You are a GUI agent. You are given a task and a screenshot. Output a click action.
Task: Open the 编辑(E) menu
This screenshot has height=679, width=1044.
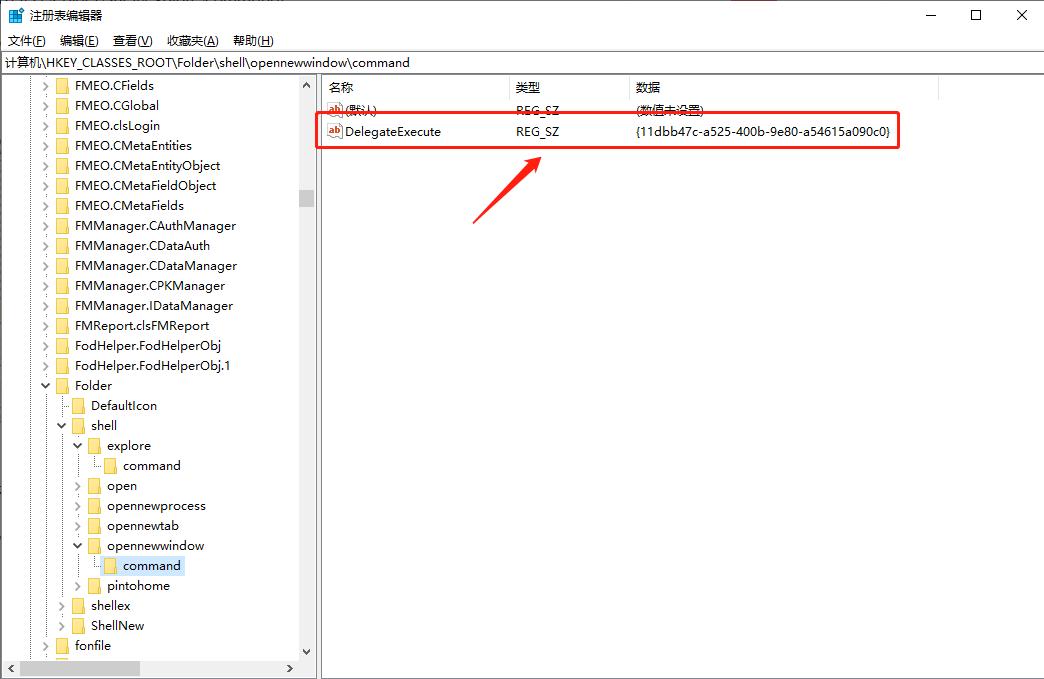coord(77,40)
